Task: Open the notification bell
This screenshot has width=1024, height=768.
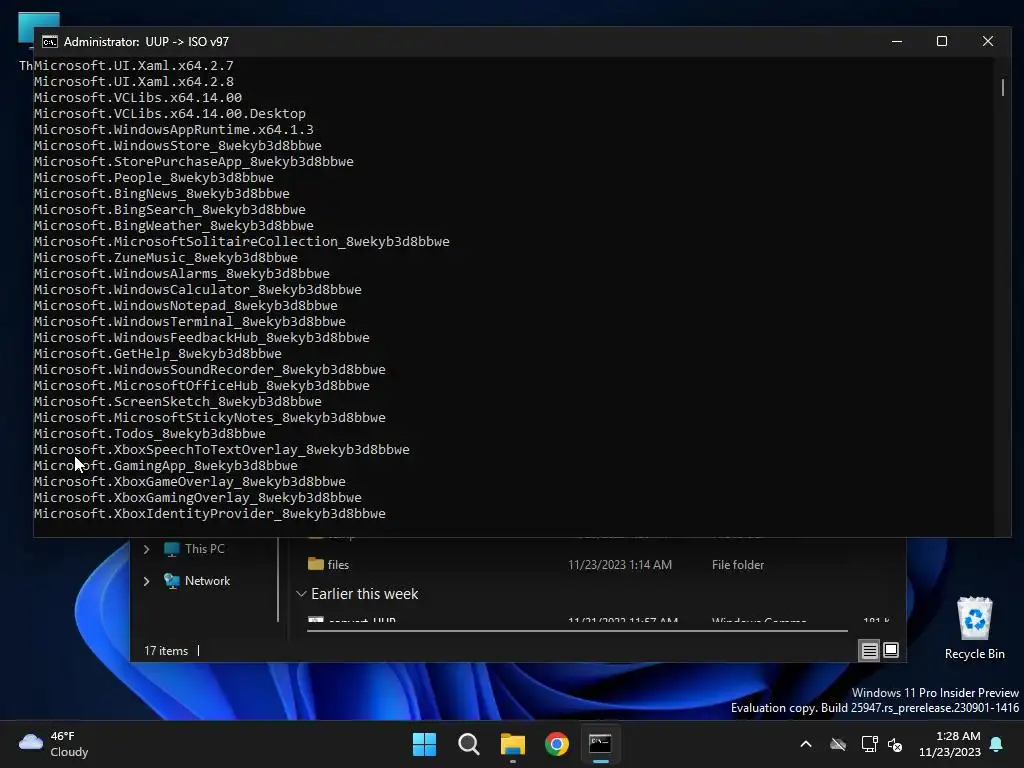Action: point(997,744)
